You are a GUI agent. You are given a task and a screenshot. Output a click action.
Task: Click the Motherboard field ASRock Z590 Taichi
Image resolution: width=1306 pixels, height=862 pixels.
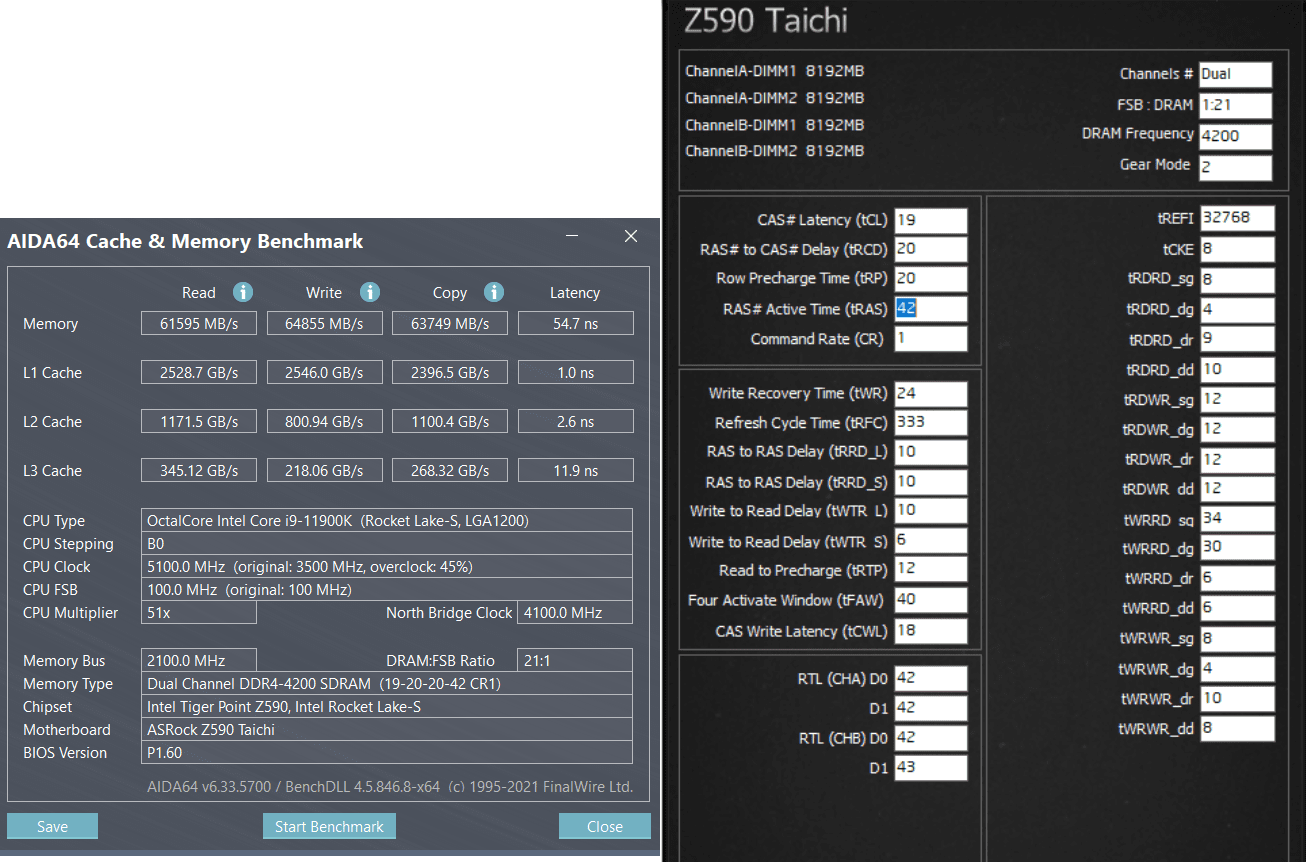(x=387, y=729)
